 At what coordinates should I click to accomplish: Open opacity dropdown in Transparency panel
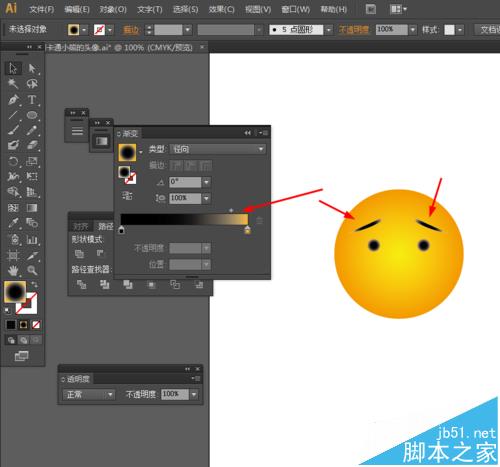tap(194, 395)
